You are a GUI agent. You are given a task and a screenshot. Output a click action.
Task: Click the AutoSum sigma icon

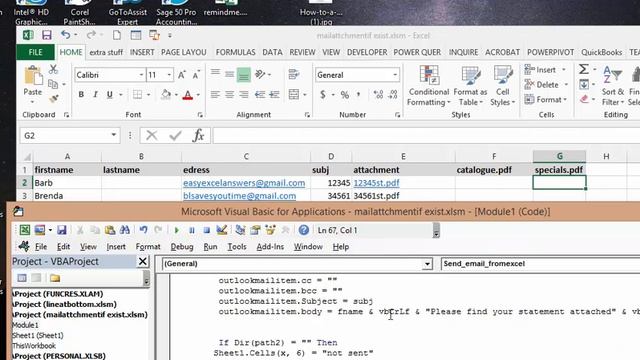point(584,69)
